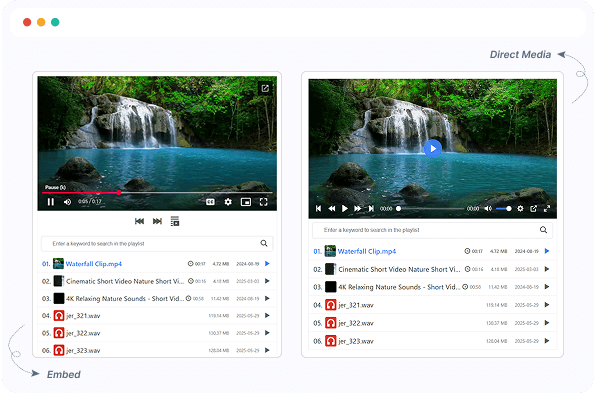The height and width of the screenshot is (393, 597).
Task: Play jer_322.wav arrow in Direct Media playlist
Action: click(547, 323)
